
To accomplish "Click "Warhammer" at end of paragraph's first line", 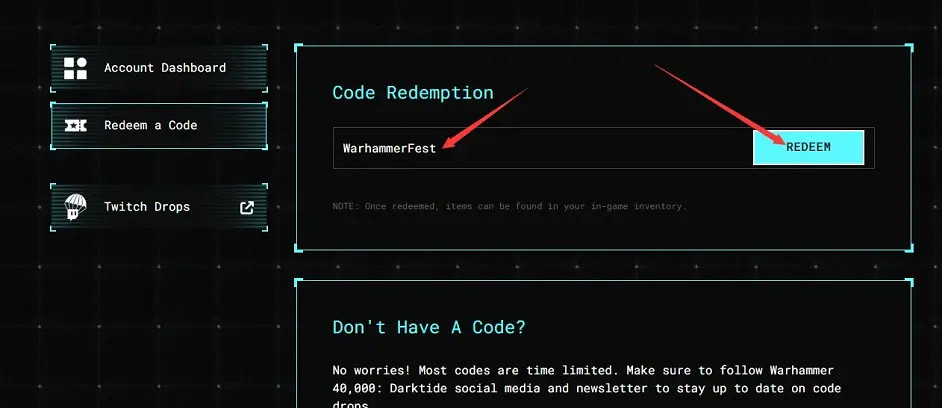I will (798, 371).
